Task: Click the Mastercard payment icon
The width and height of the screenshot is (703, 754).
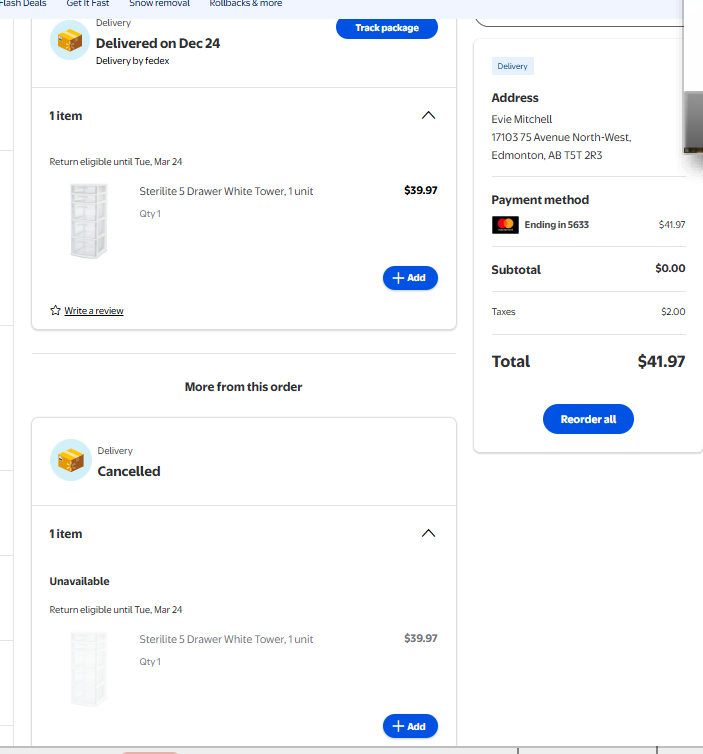Action: [505, 225]
